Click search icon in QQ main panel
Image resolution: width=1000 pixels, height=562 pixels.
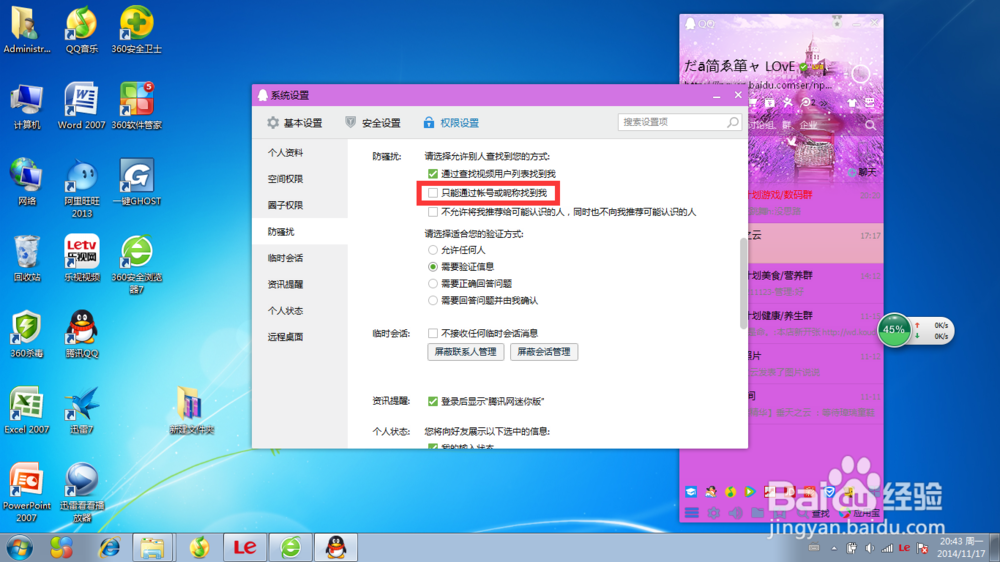(x=871, y=125)
